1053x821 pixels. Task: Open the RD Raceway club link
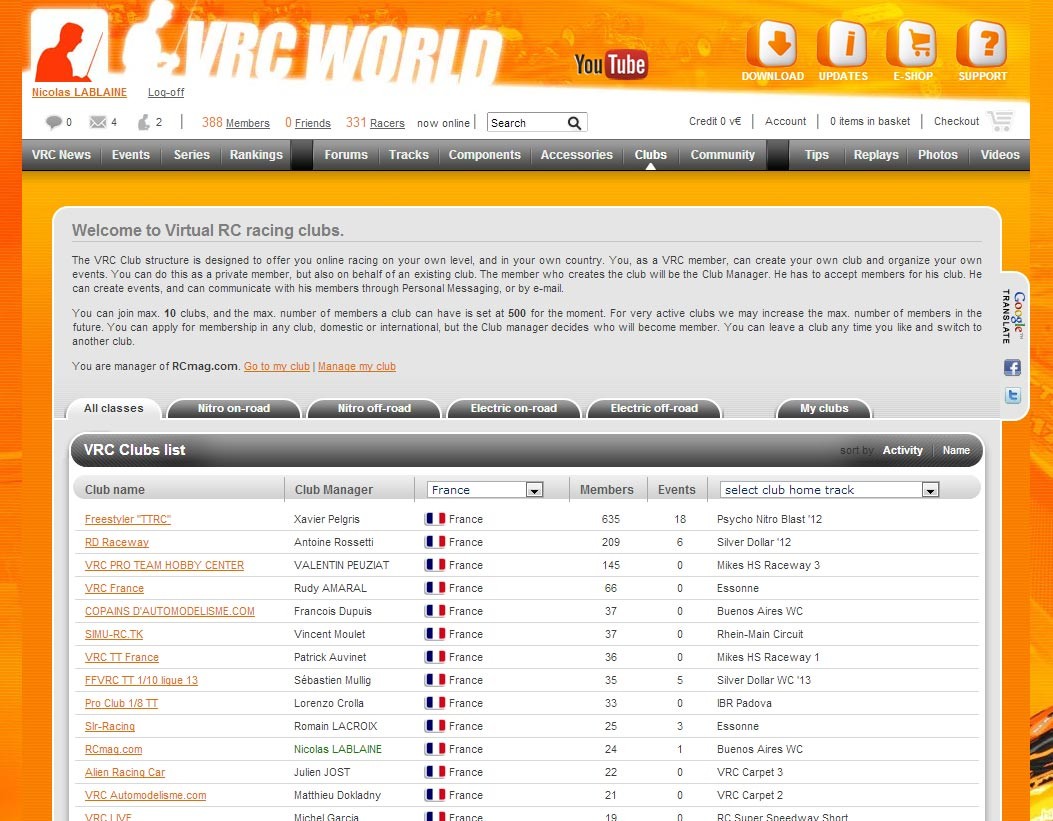(117, 542)
